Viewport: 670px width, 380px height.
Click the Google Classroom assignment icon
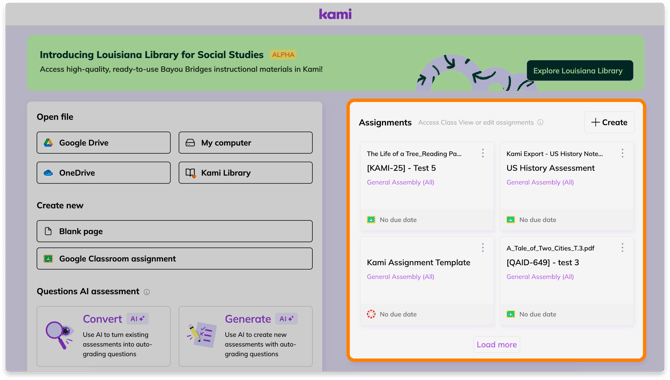pyautogui.click(x=48, y=259)
